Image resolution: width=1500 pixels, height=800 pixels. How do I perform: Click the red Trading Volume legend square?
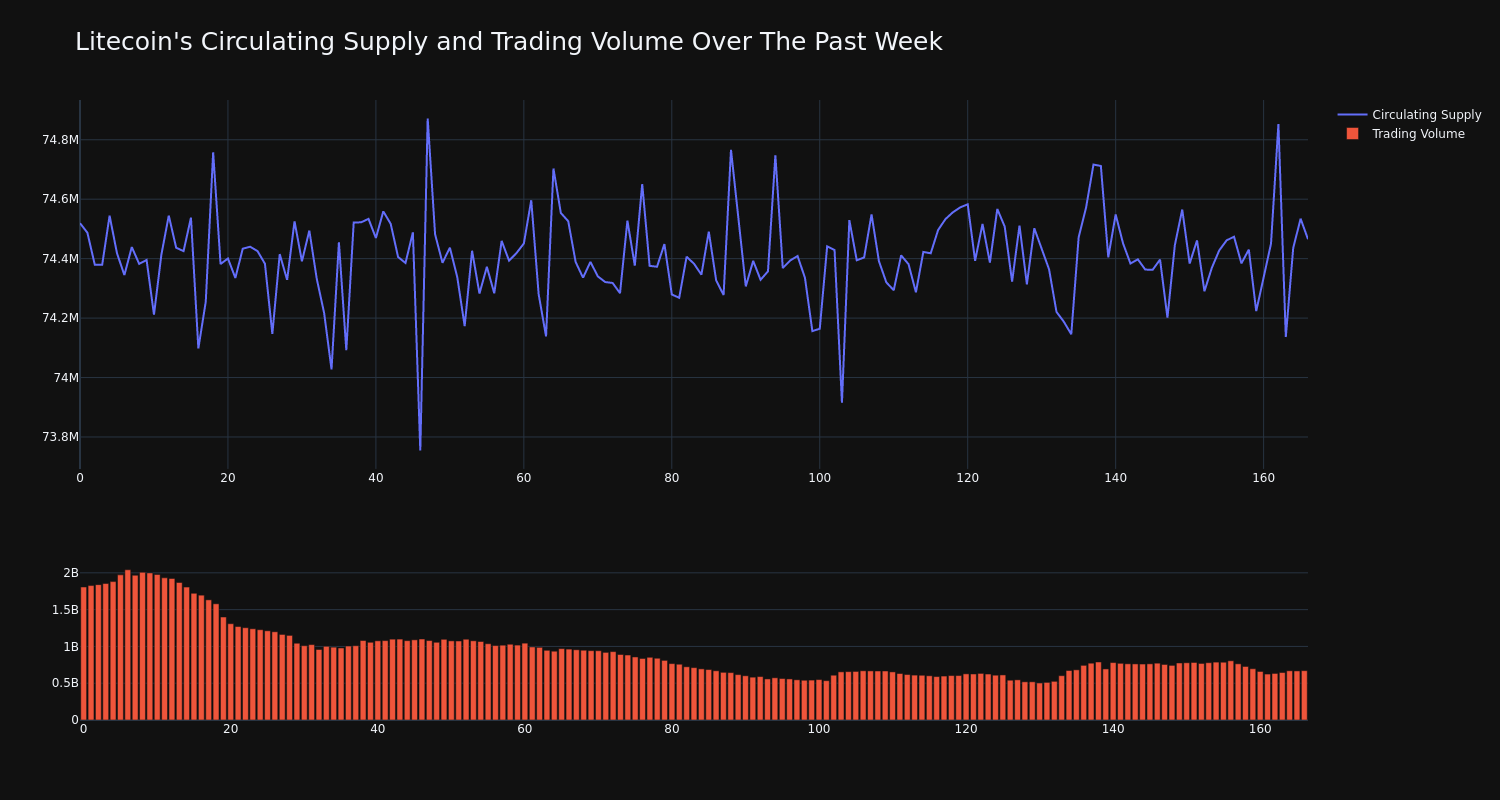click(x=1352, y=134)
